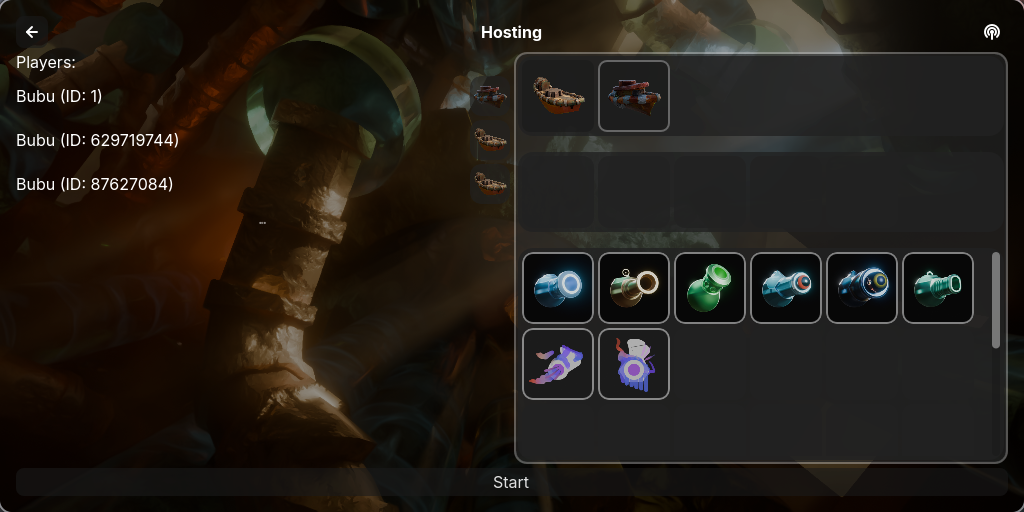Click ship thumbnail beside Bubu ID 87627084
Image resolution: width=1024 pixels, height=512 pixels.
click(x=490, y=184)
